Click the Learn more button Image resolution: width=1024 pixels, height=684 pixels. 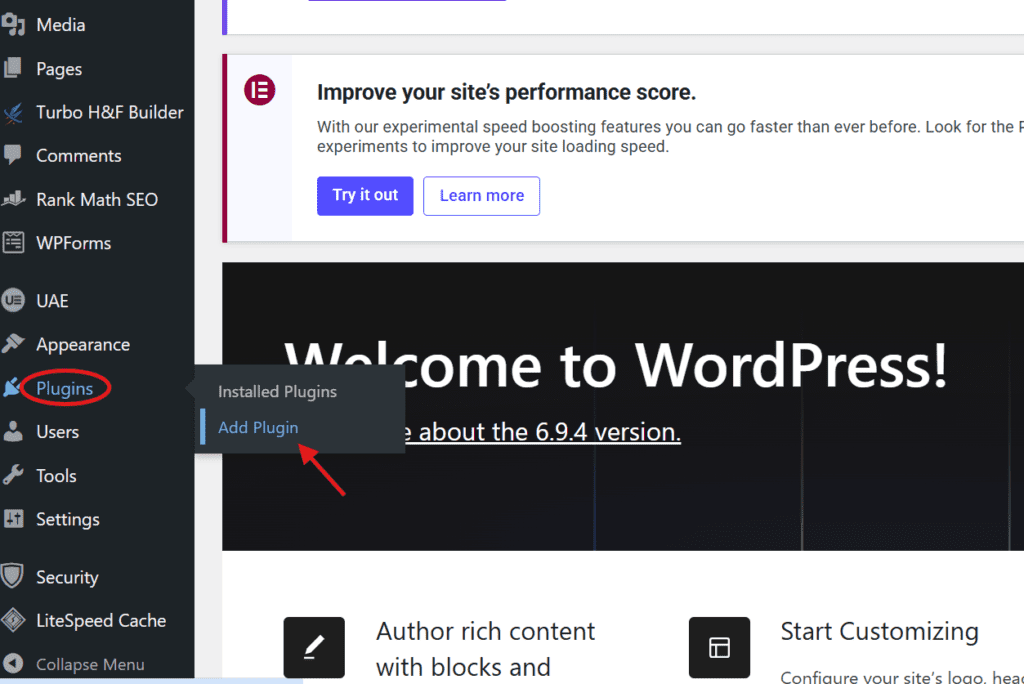coord(481,195)
